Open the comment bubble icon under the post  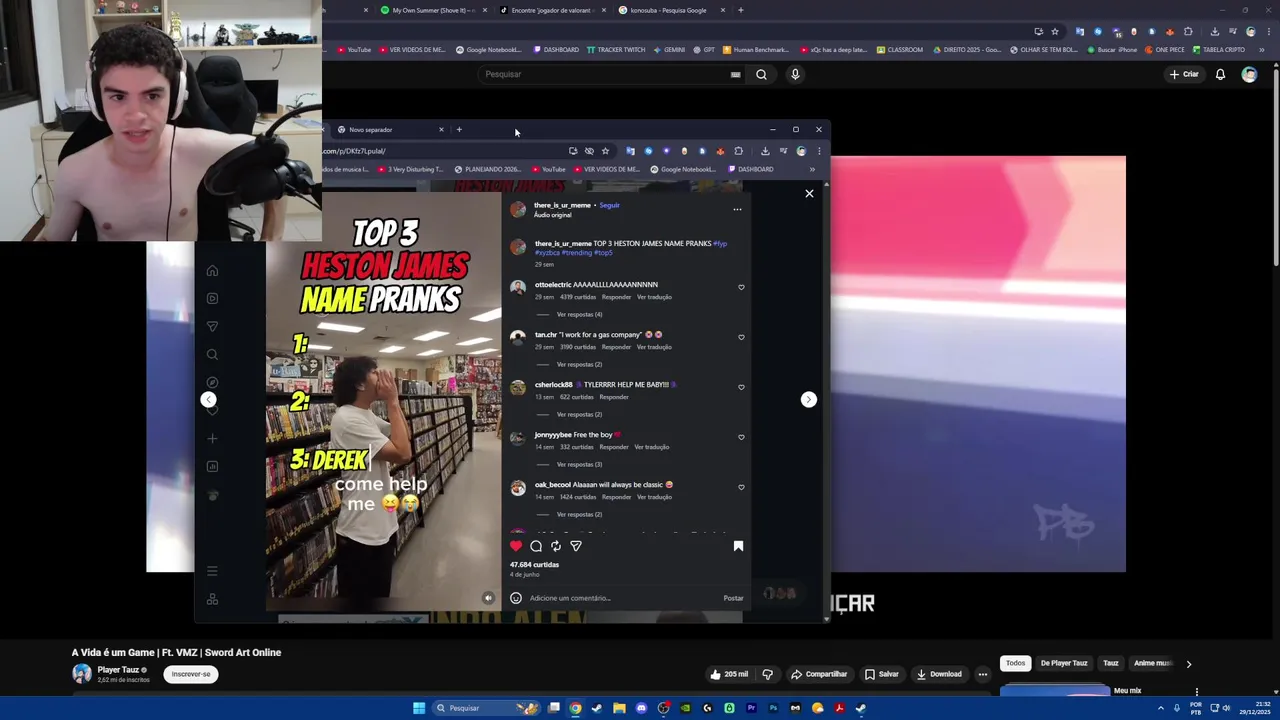(x=536, y=546)
